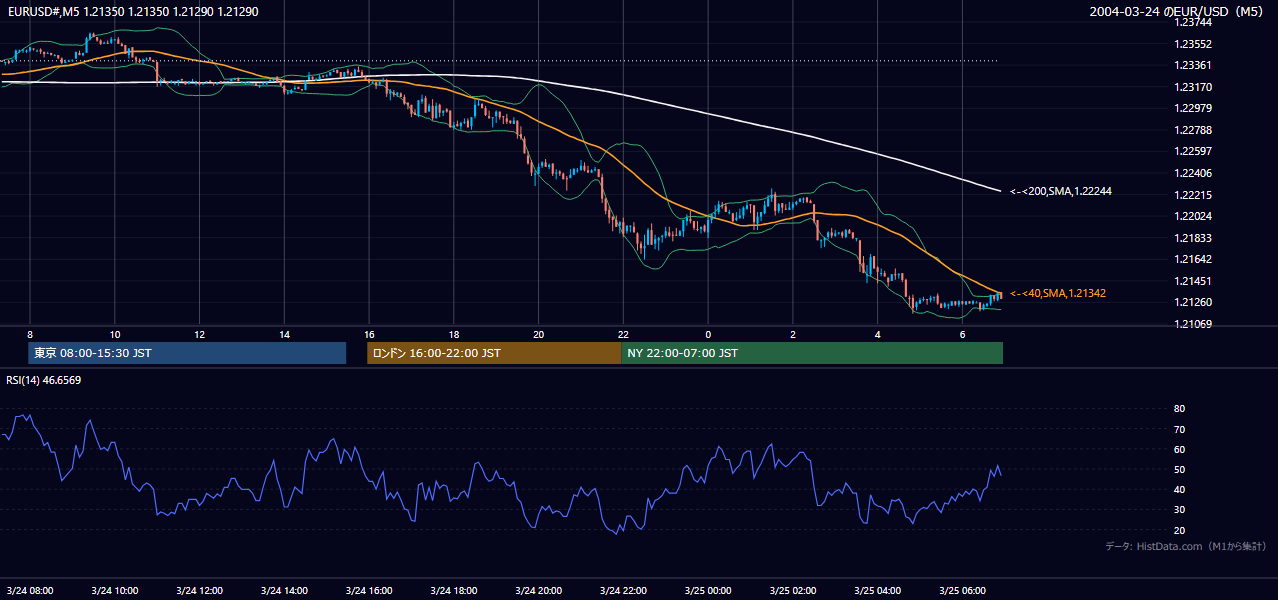The height and width of the screenshot is (600, 1278).
Task: Click price axis value 1.23361
Action: coord(1191,65)
